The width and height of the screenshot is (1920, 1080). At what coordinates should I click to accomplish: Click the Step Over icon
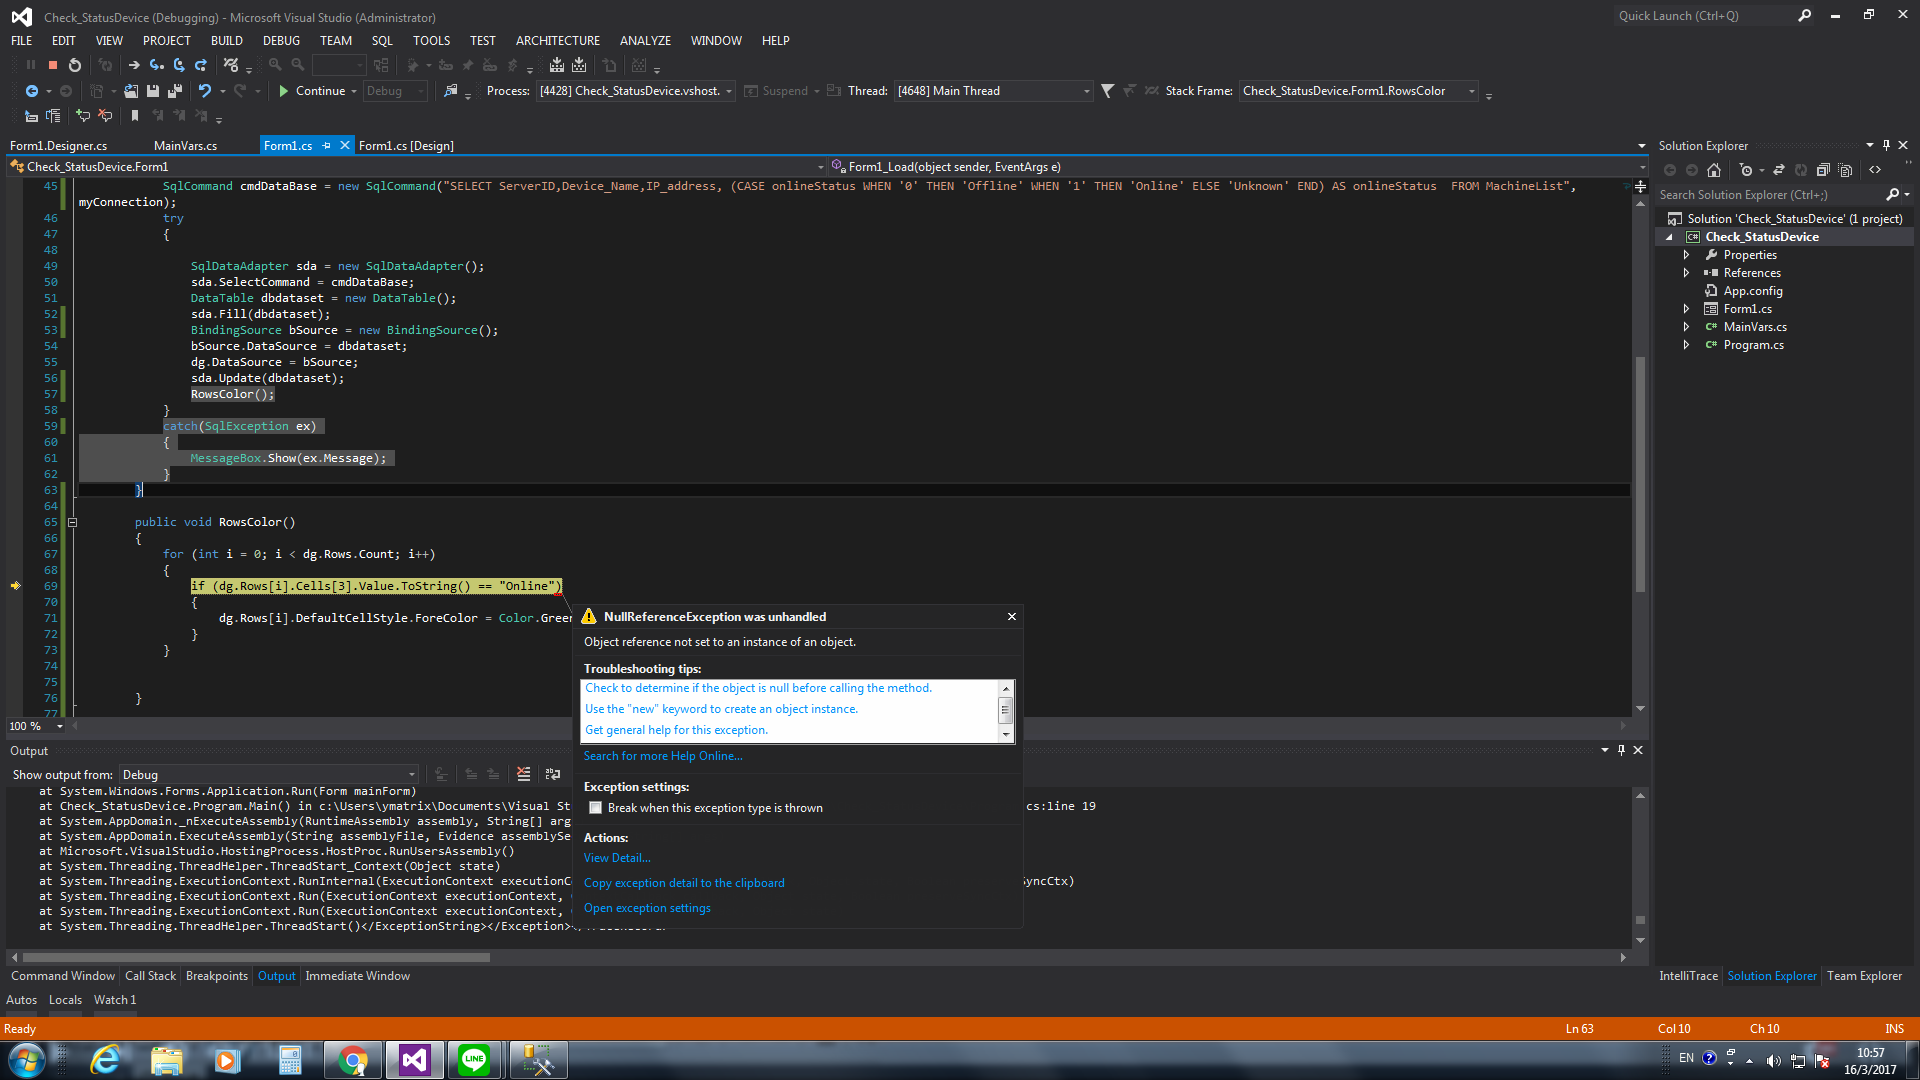(179, 65)
